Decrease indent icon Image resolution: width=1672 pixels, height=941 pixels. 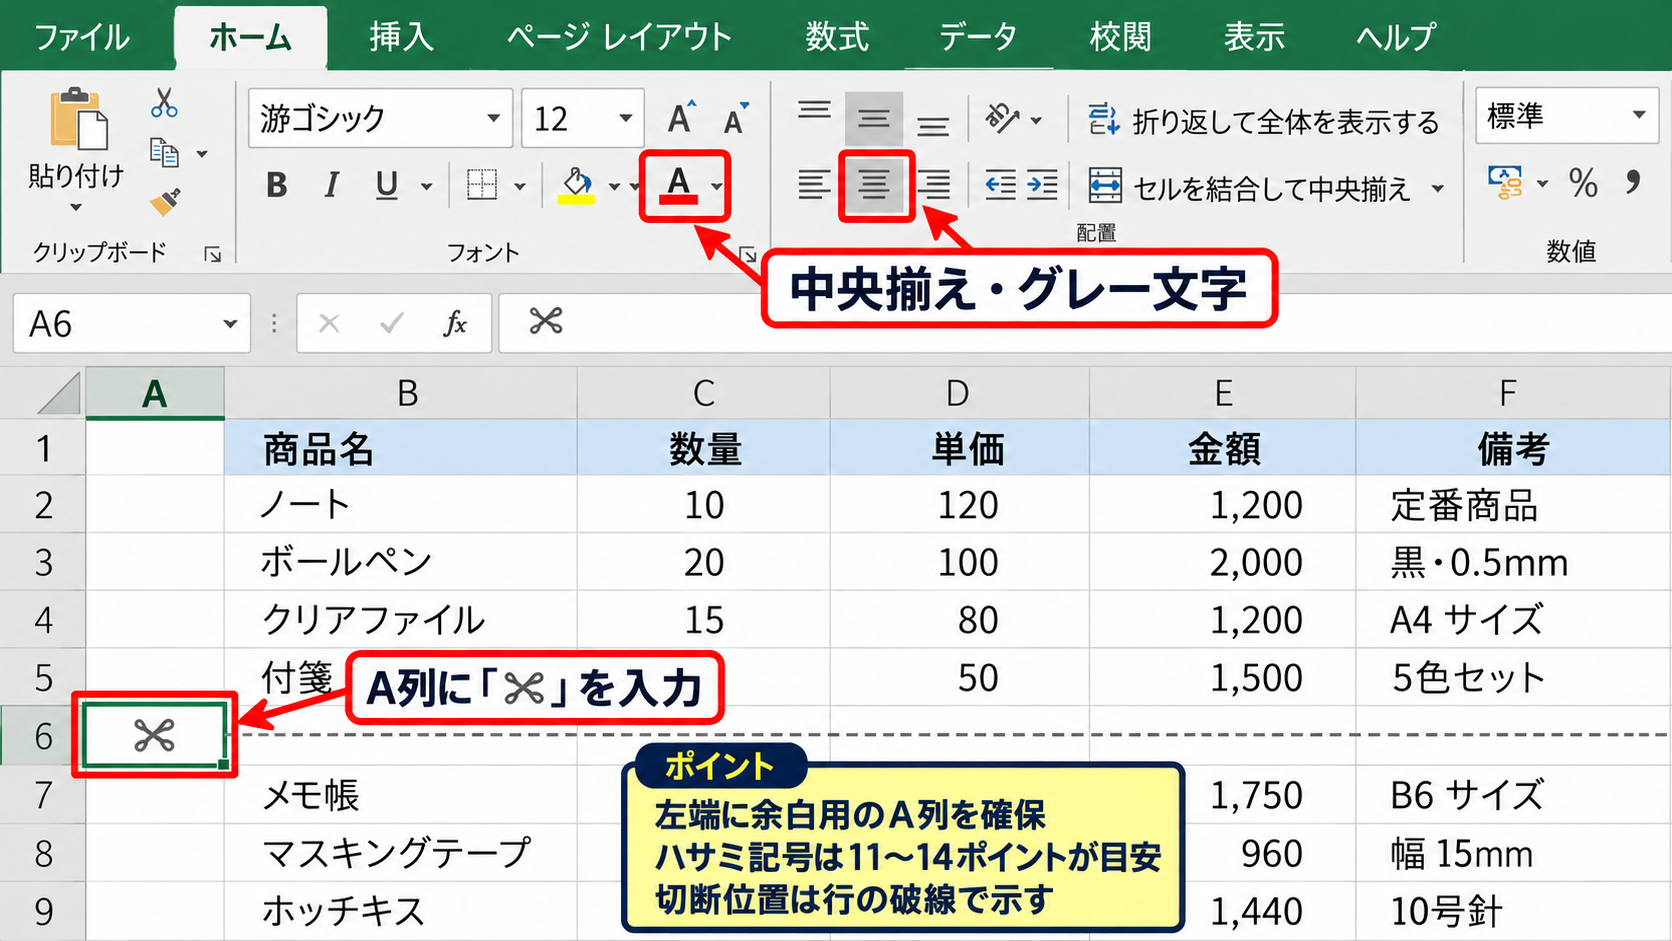pos(1000,185)
